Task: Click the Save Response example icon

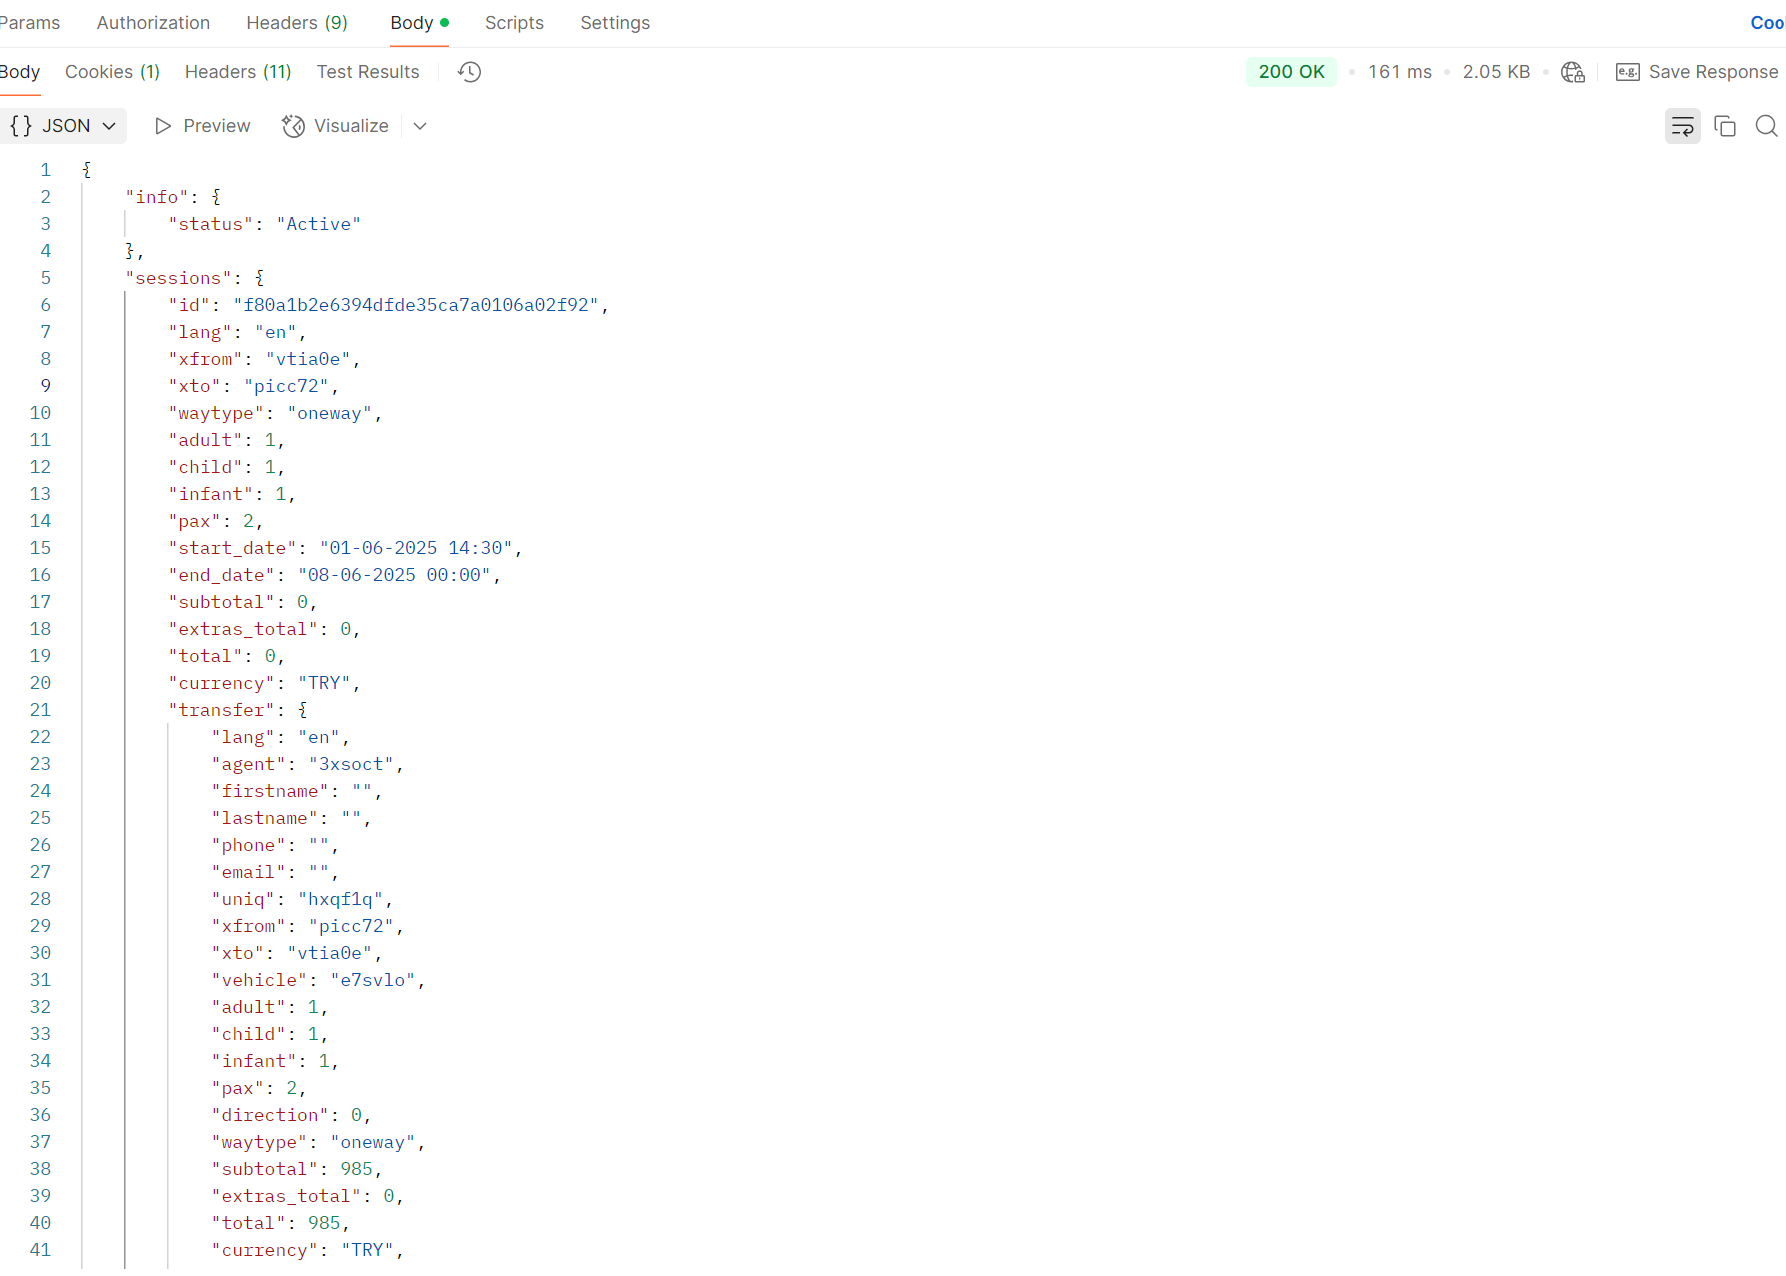Action: coord(1627,72)
